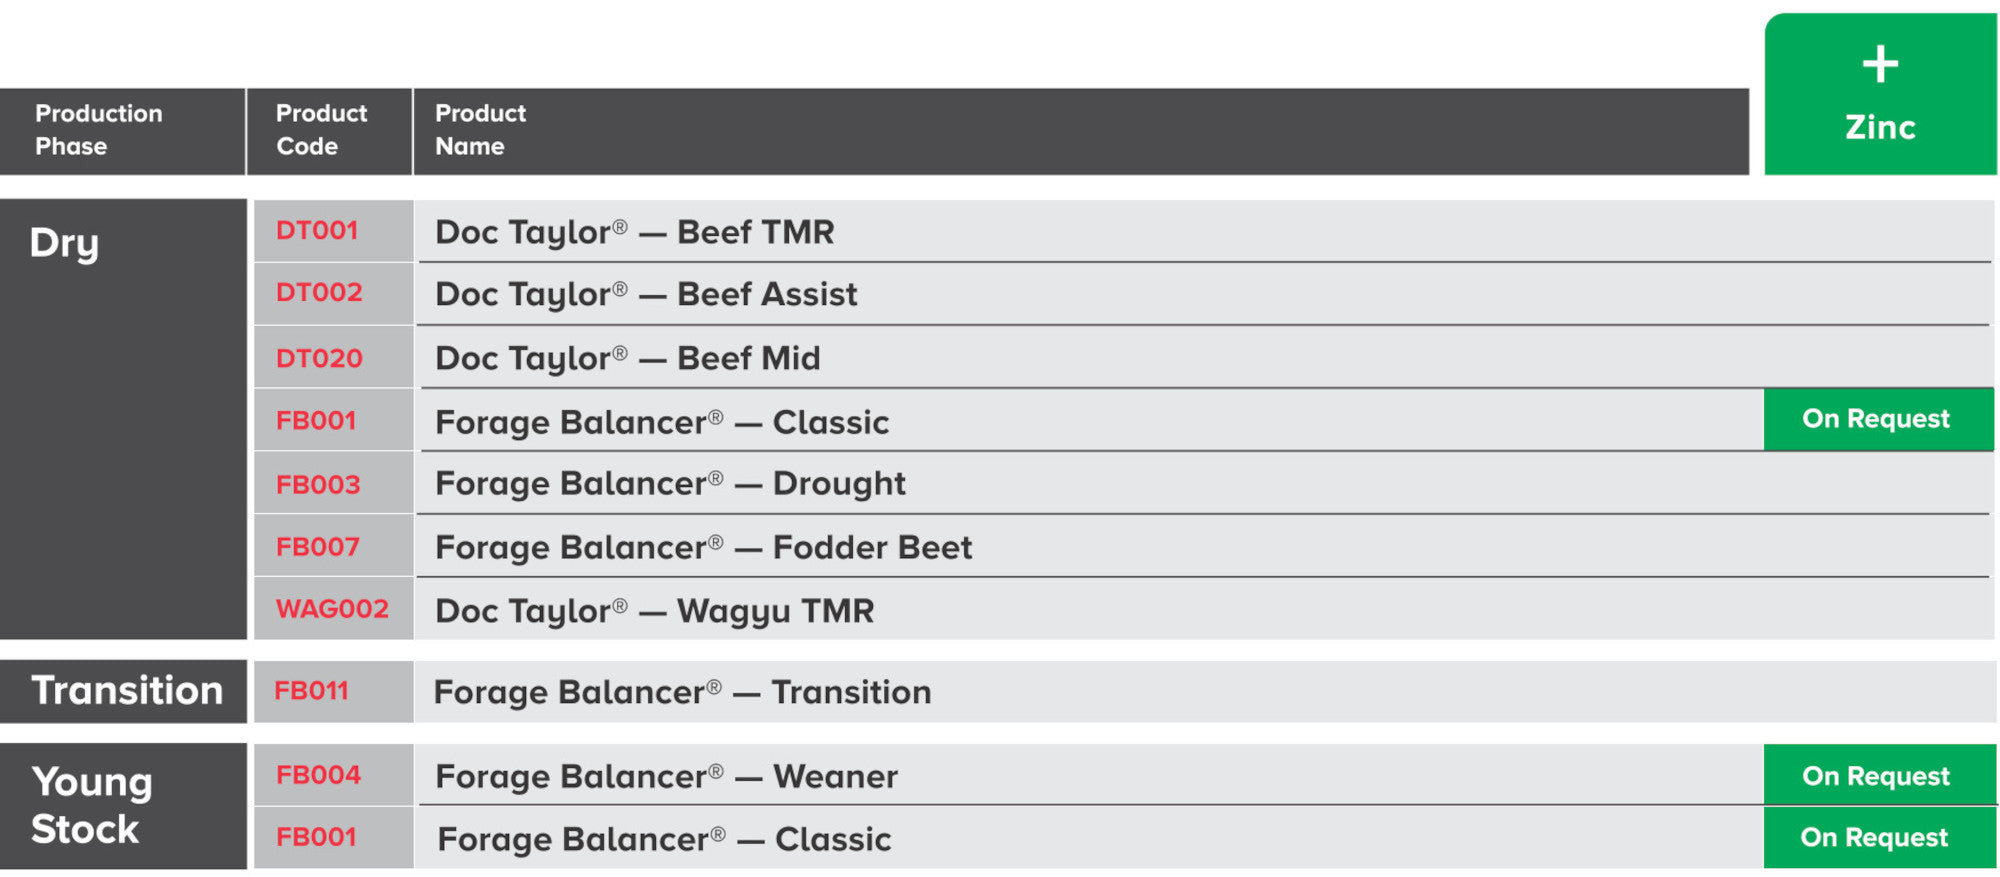Select the Dry production phase cell

tap(65, 243)
